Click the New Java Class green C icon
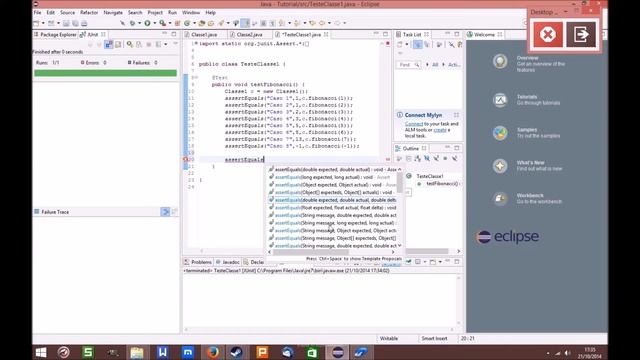 pos(187,23)
